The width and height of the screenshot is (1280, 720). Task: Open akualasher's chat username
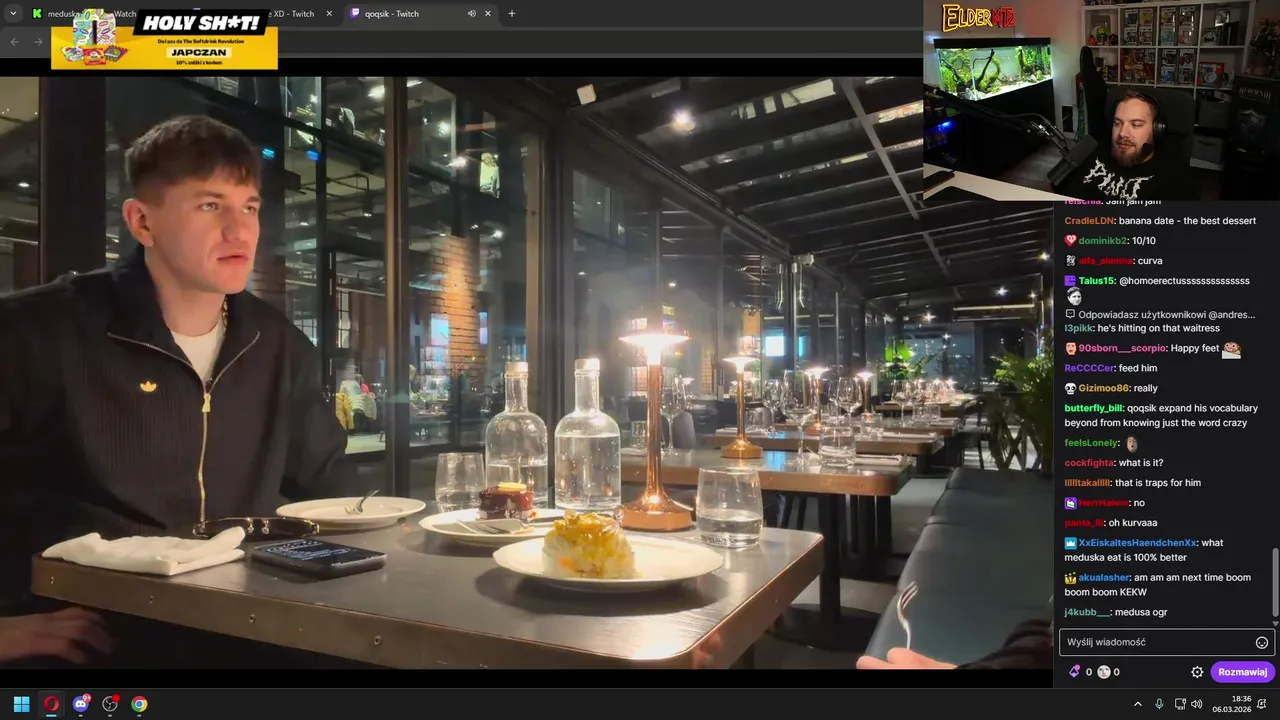[1104, 578]
